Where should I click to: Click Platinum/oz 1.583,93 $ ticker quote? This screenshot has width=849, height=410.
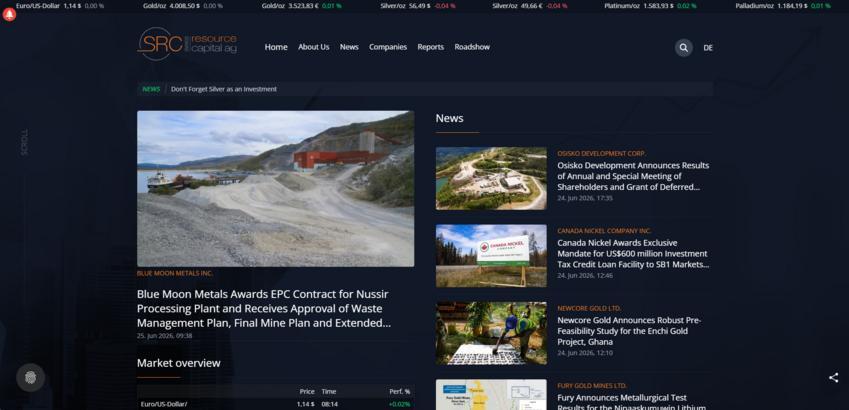point(650,5)
